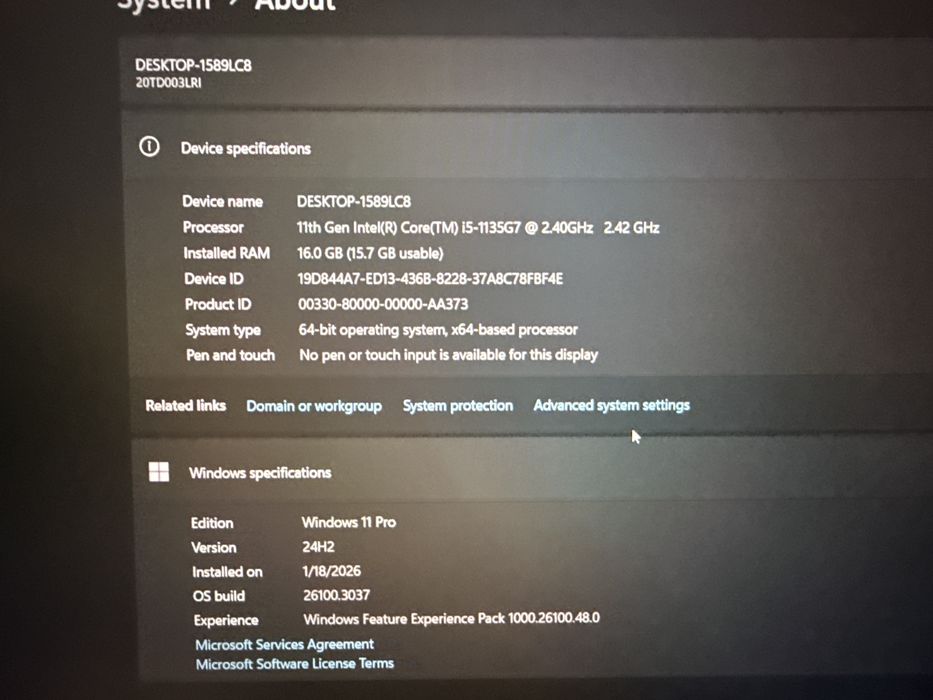Image resolution: width=933 pixels, height=700 pixels.
Task: Click the About page title heading
Action: pyautogui.click(x=295, y=5)
